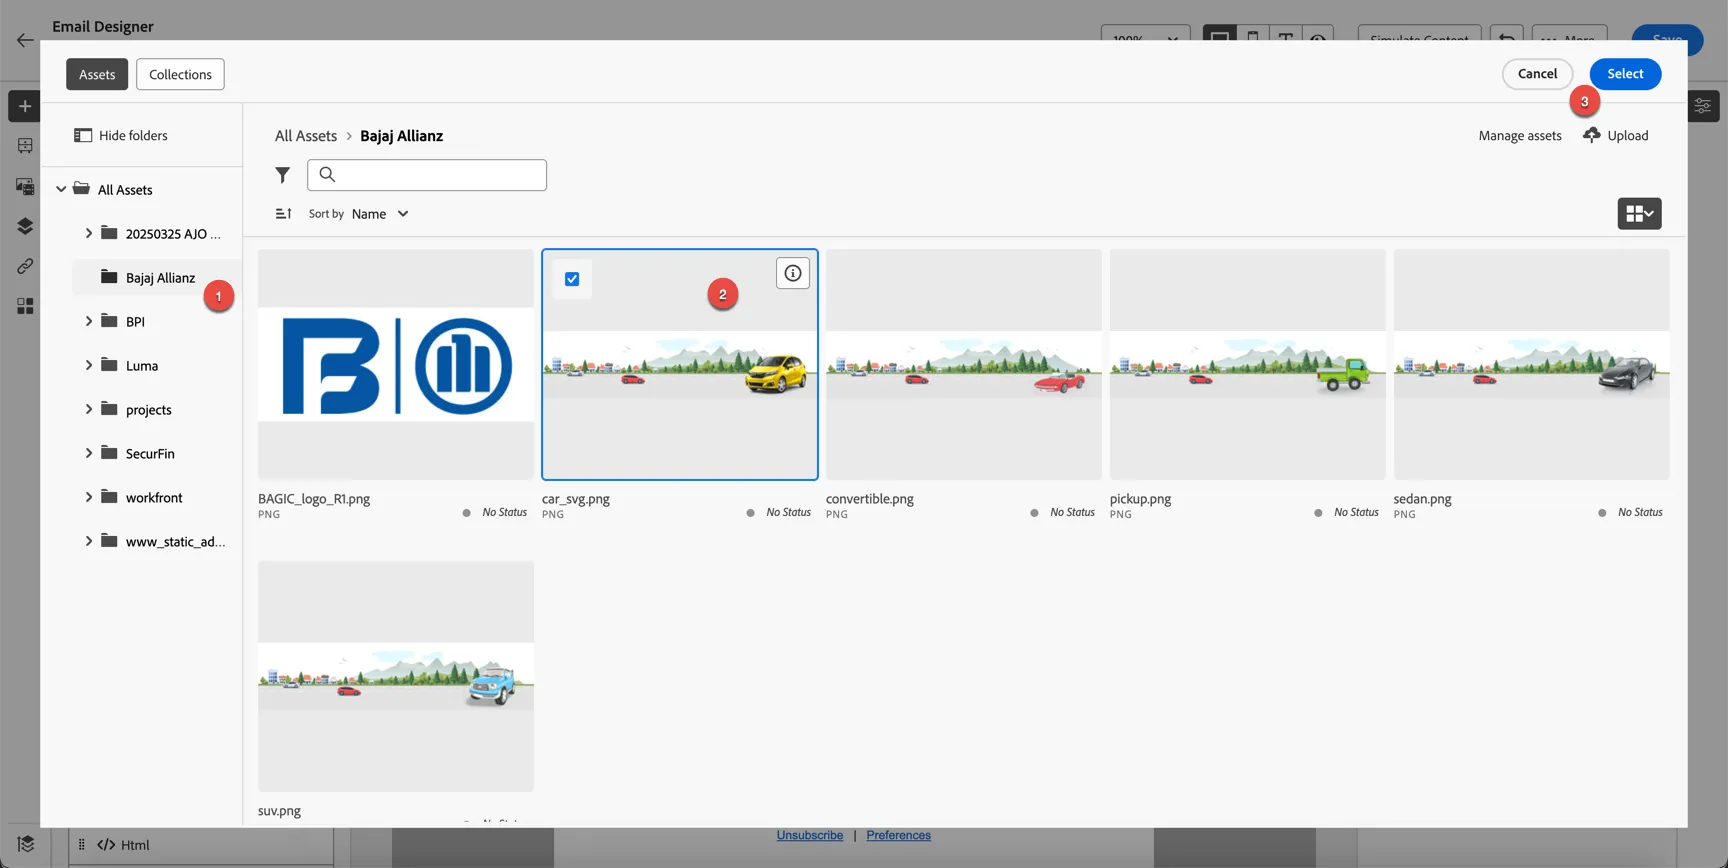Click the Upload cloud icon
Viewport: 1728px width, 868px height.
(x=1592, y=135)
